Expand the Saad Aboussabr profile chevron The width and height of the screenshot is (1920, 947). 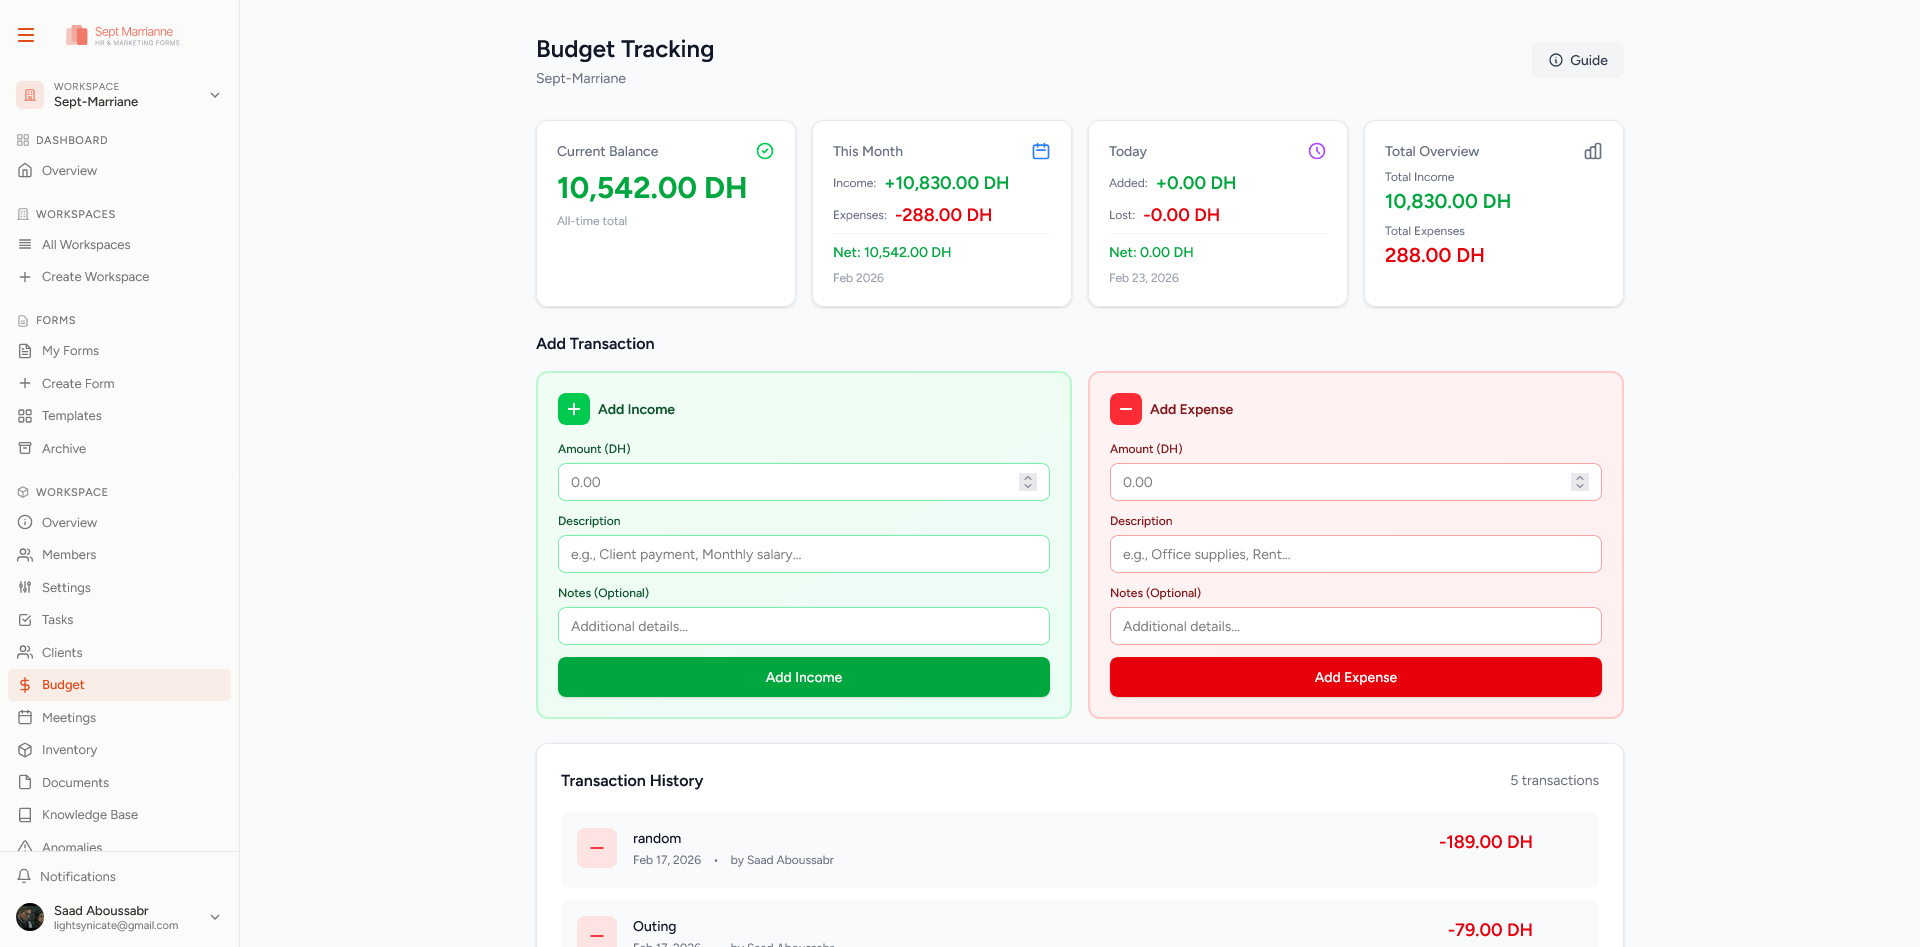(x=214, y=917)
